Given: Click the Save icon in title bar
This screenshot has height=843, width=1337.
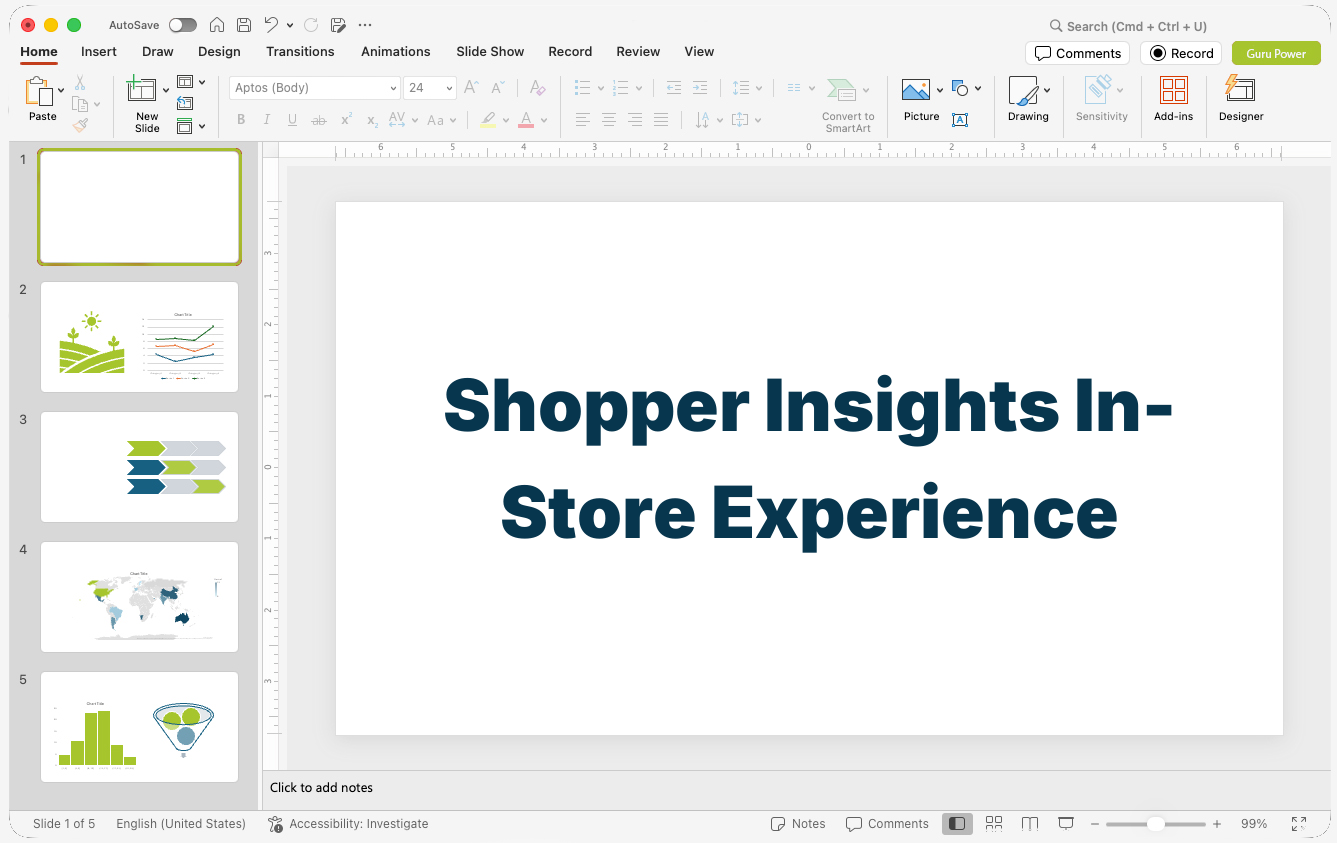Looking at the screenshot, I should (x=244, y=25).
